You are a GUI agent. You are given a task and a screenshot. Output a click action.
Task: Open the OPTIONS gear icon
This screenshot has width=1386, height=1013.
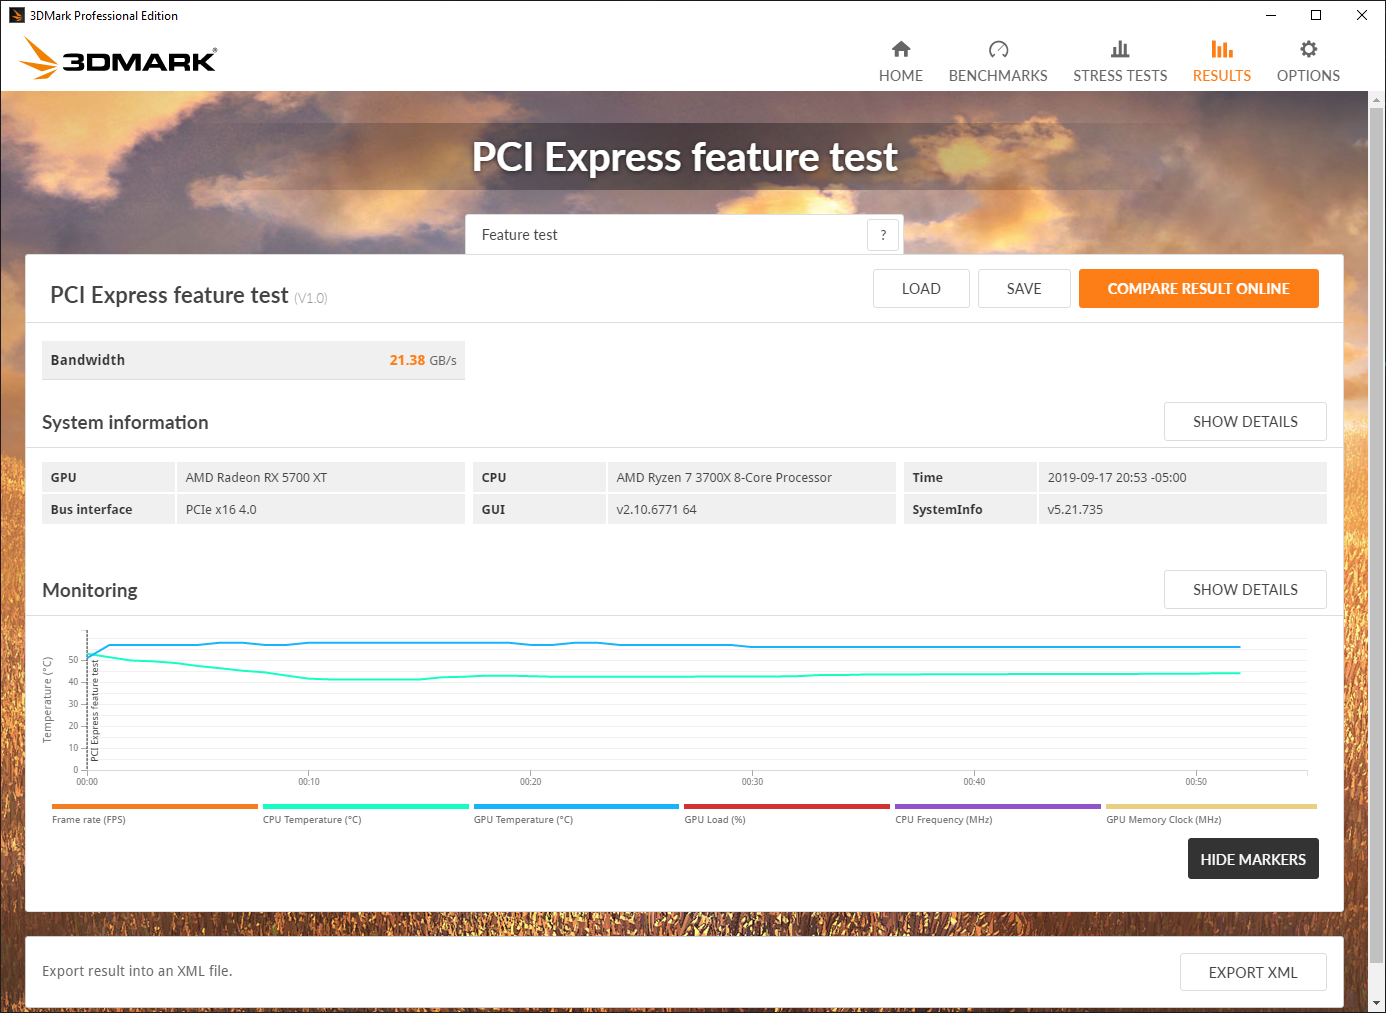click(x=1308, y=49)
